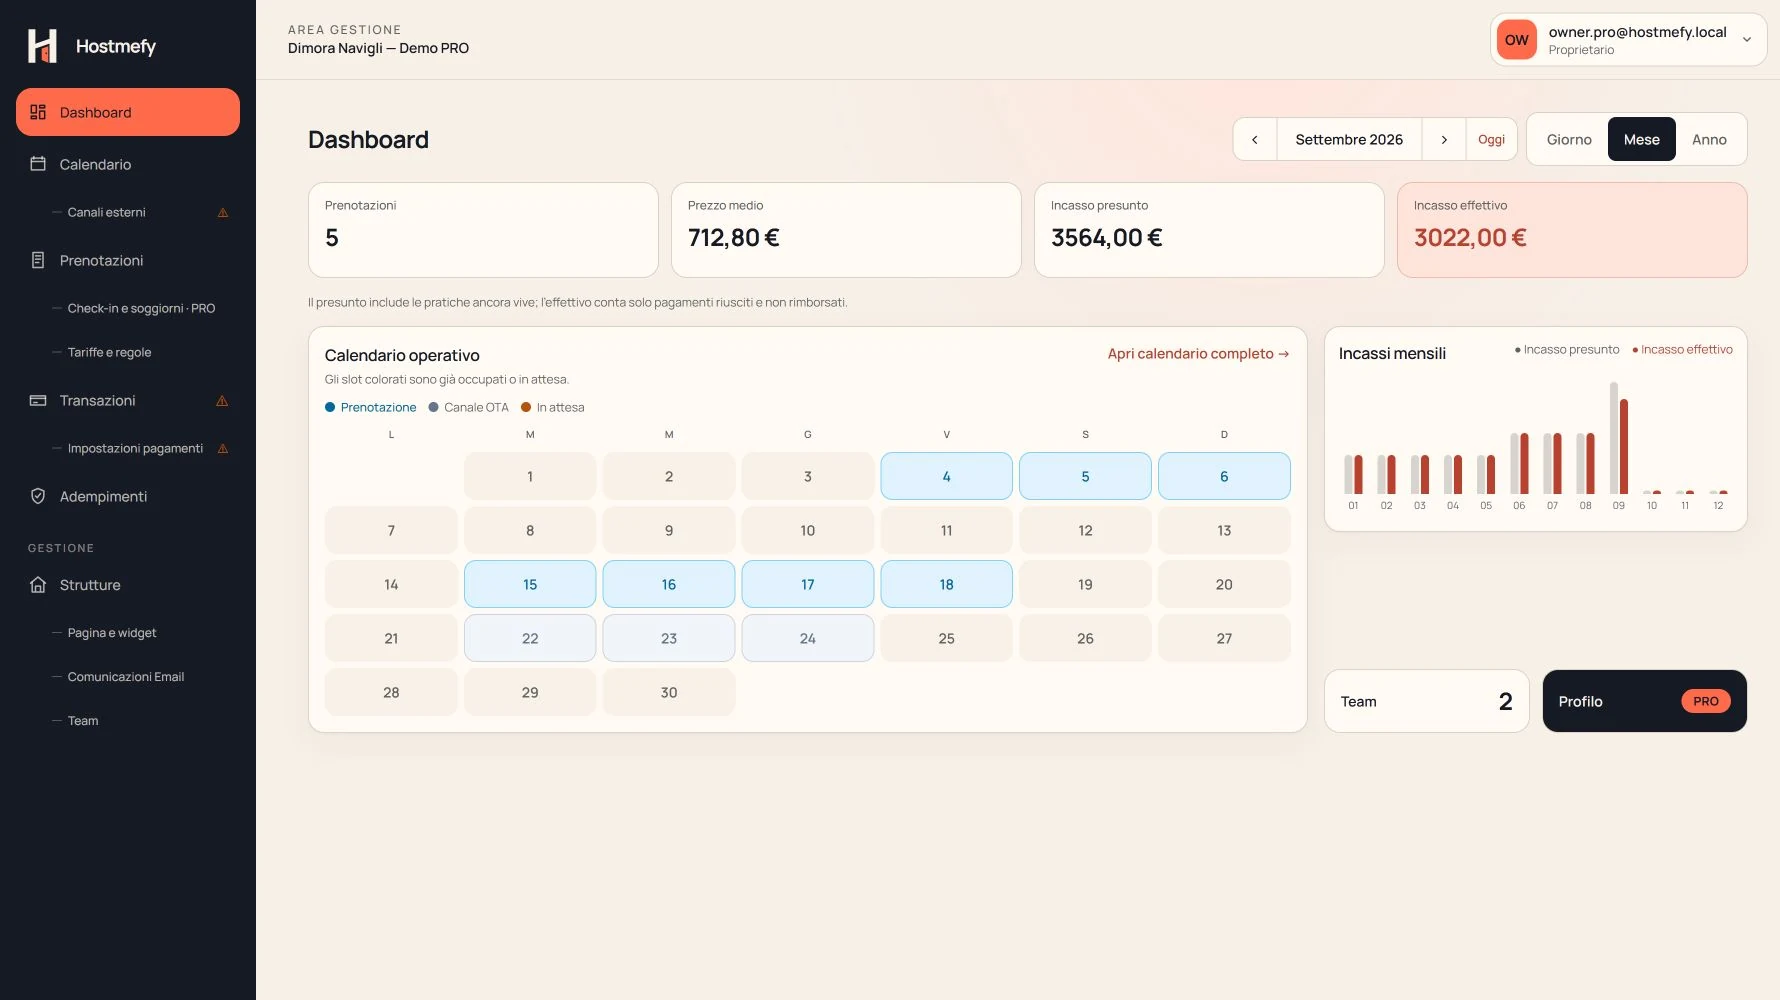Open Check-in e soggiorni PRO
This screenshot has height=1000, width=1780.
pos(140,308)
